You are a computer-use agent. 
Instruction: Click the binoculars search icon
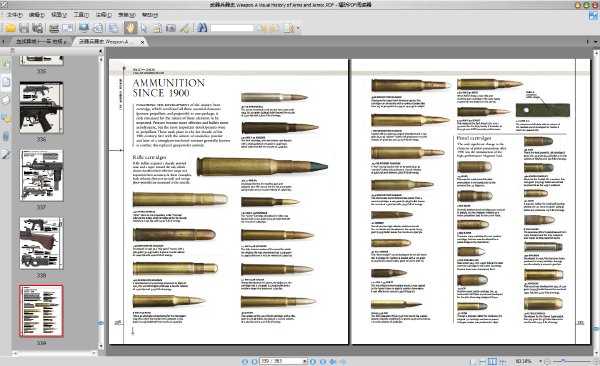[202, 28]
